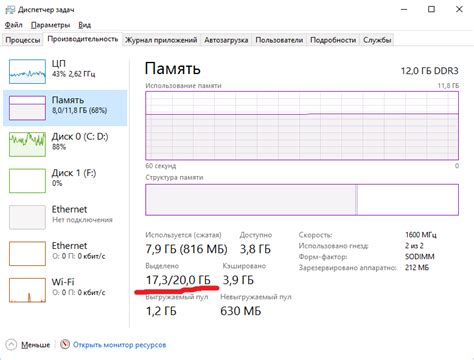The image size is (474, 360).
Task: Click the Невыгружаемый пул 630 МБ value
Action: 240,311
